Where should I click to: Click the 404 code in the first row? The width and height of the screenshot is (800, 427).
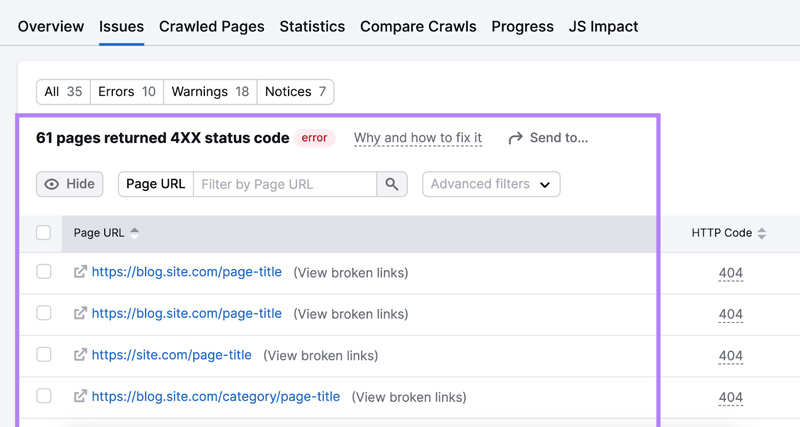(730, 273)
